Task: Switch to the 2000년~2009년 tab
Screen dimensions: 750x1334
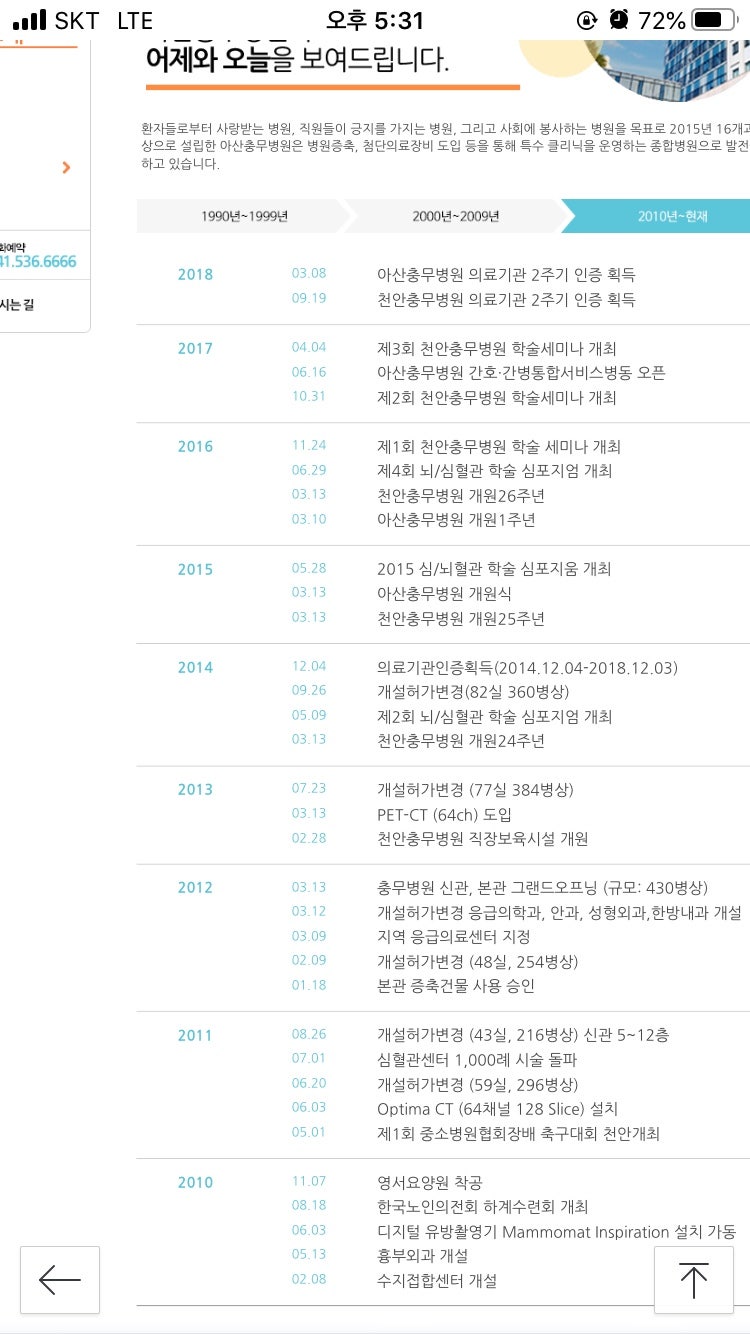Action: (x=455, y=216)
